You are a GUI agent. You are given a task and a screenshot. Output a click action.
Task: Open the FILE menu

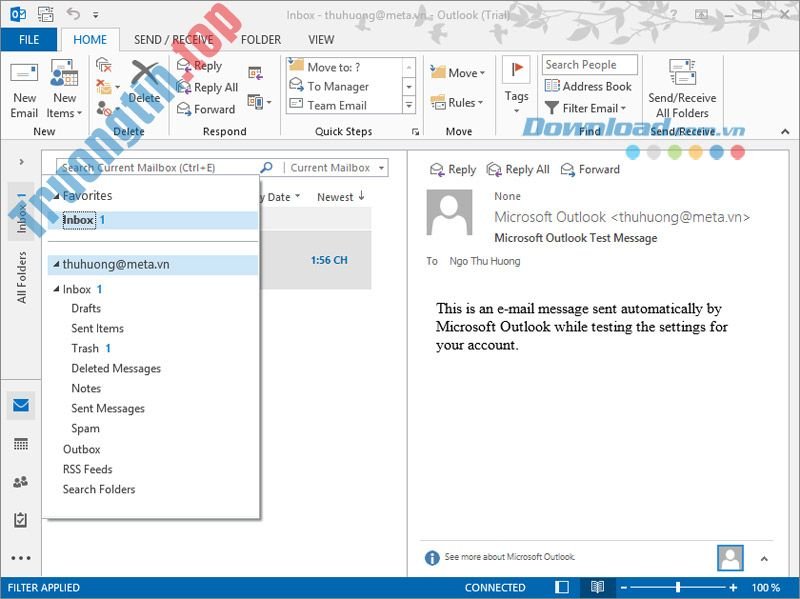tap(29, 39)
